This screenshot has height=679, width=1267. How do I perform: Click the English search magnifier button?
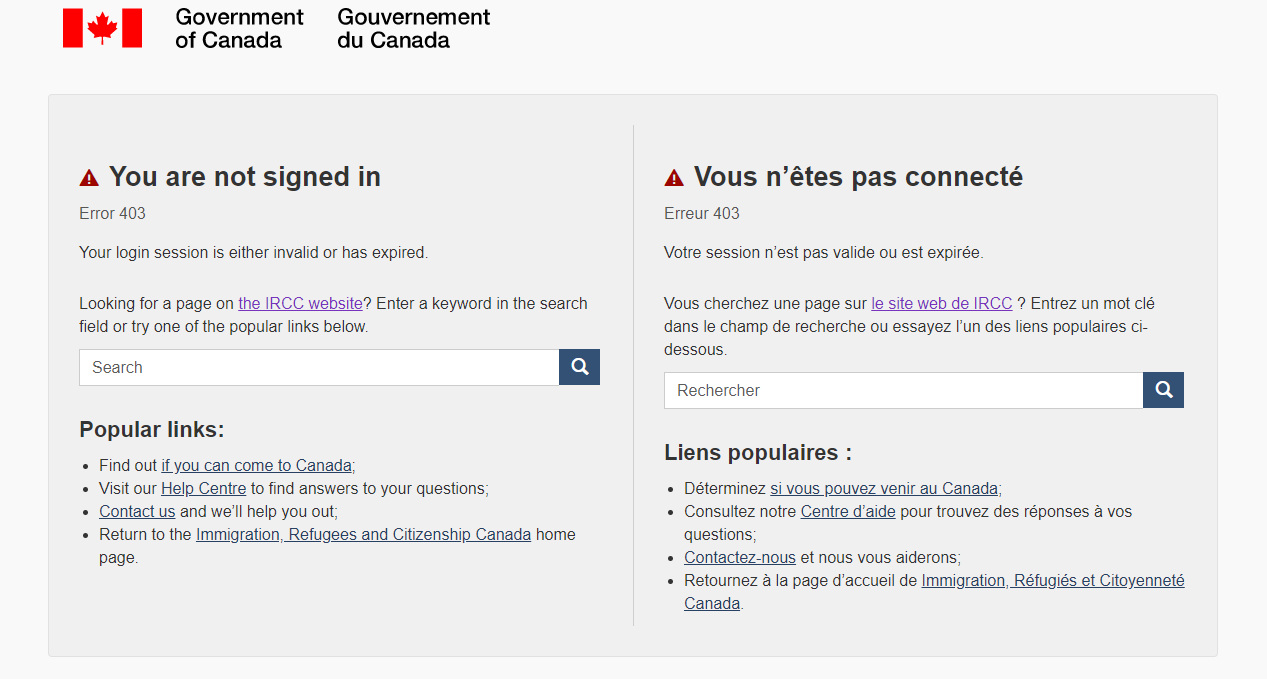579,367
